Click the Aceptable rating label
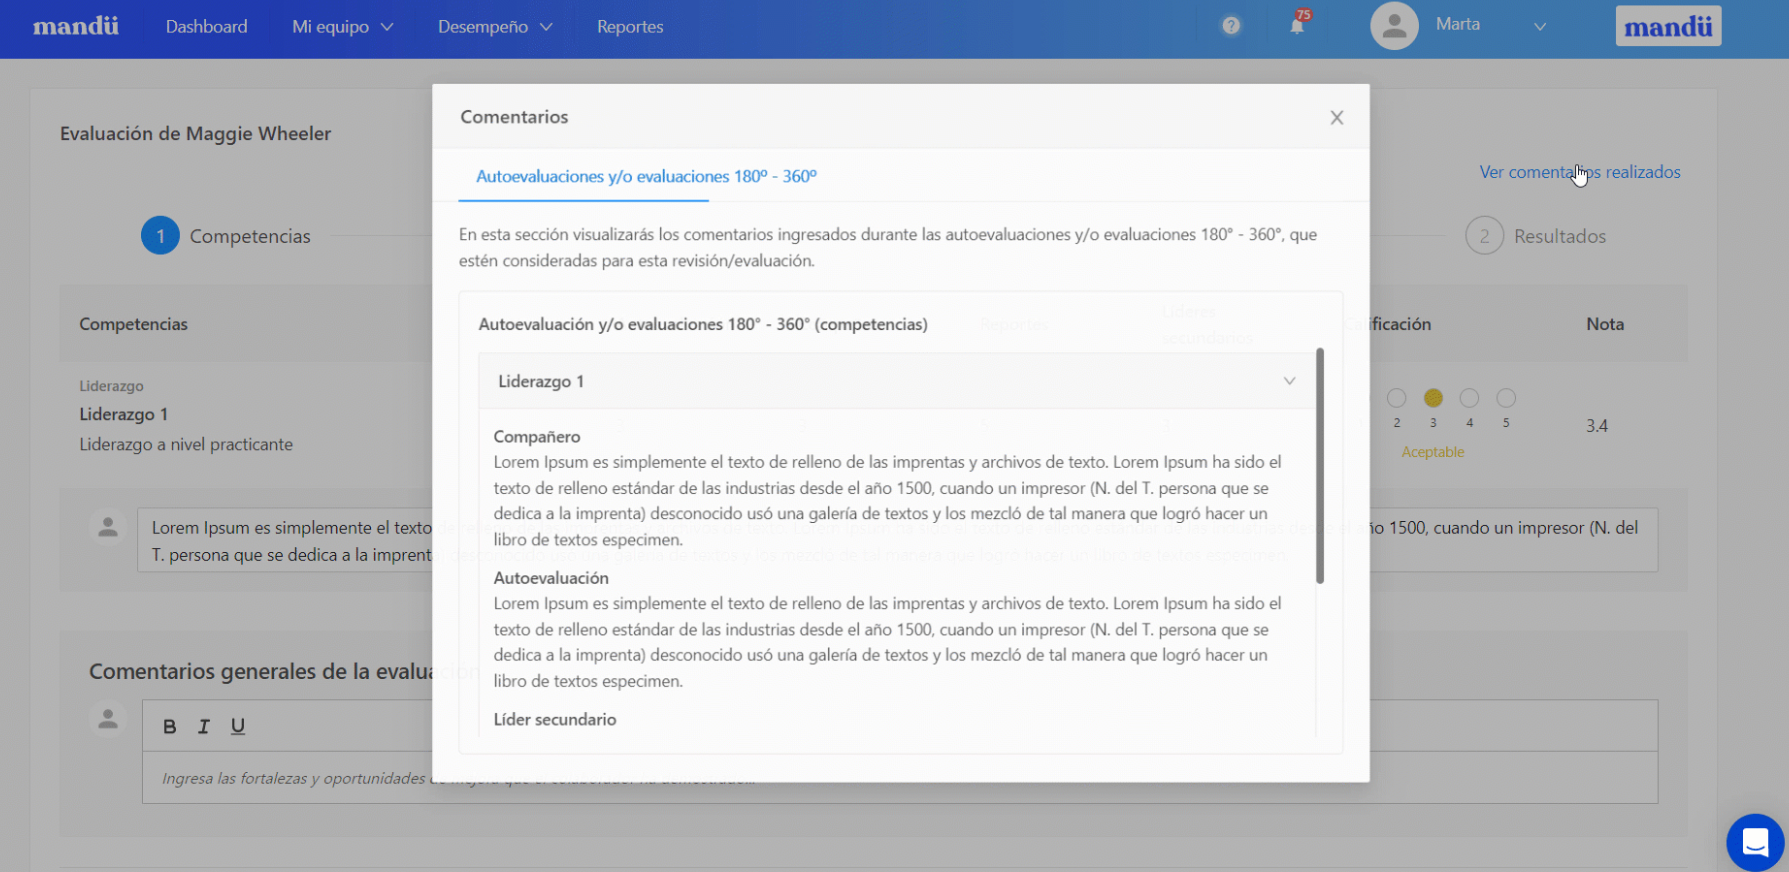 (x=1433, y=452)
